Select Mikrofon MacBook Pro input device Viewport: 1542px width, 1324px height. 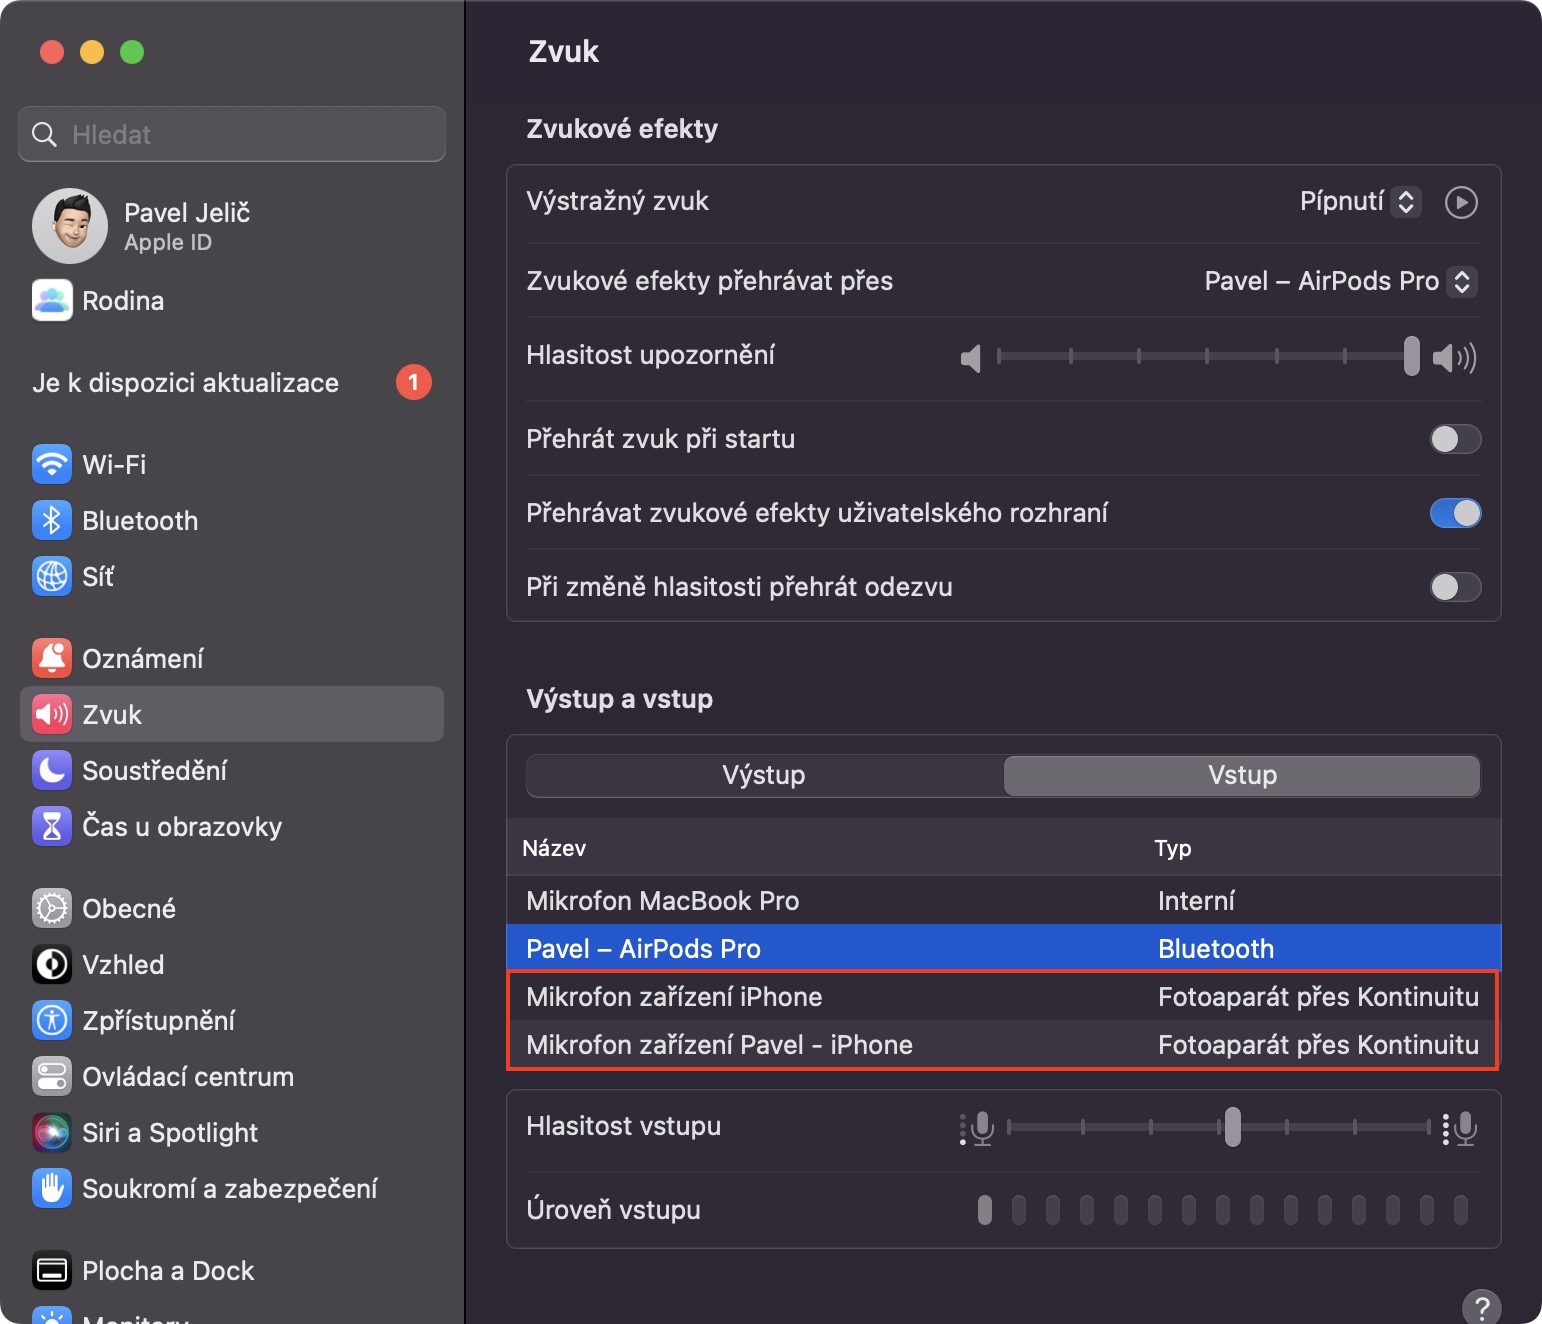(663, 901)
